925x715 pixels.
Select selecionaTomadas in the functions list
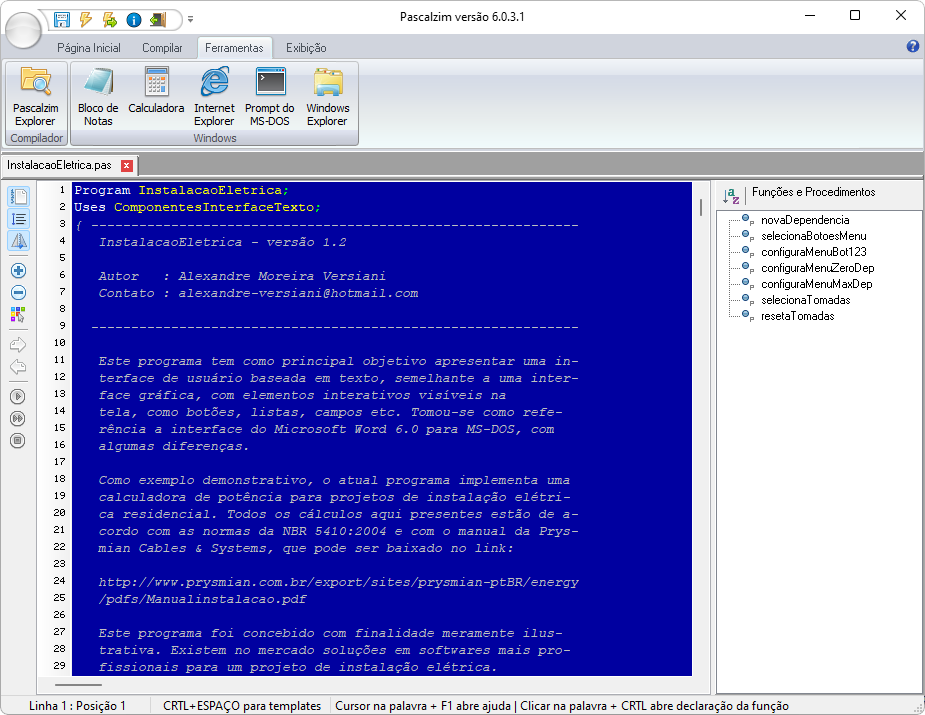click(805, 300)
